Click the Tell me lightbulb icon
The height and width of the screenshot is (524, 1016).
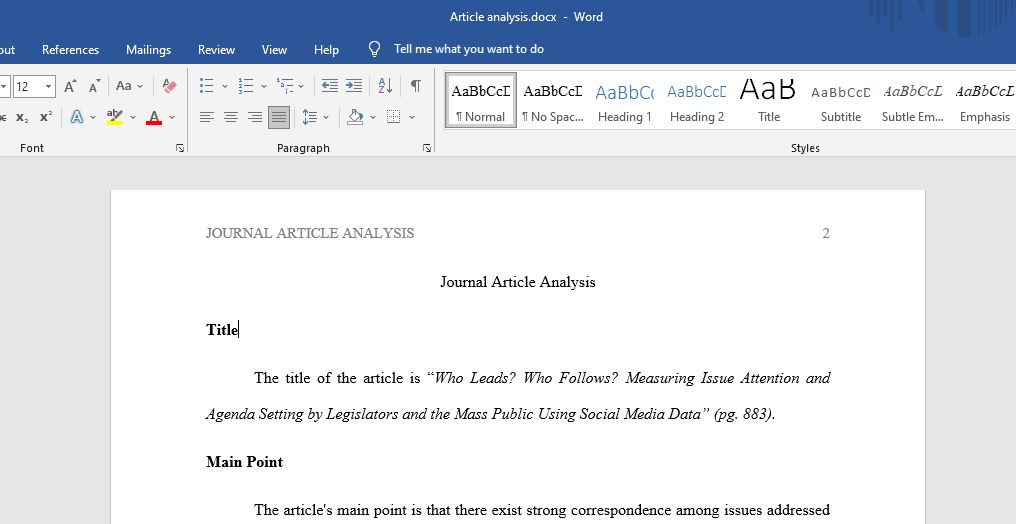pos(375,49)
